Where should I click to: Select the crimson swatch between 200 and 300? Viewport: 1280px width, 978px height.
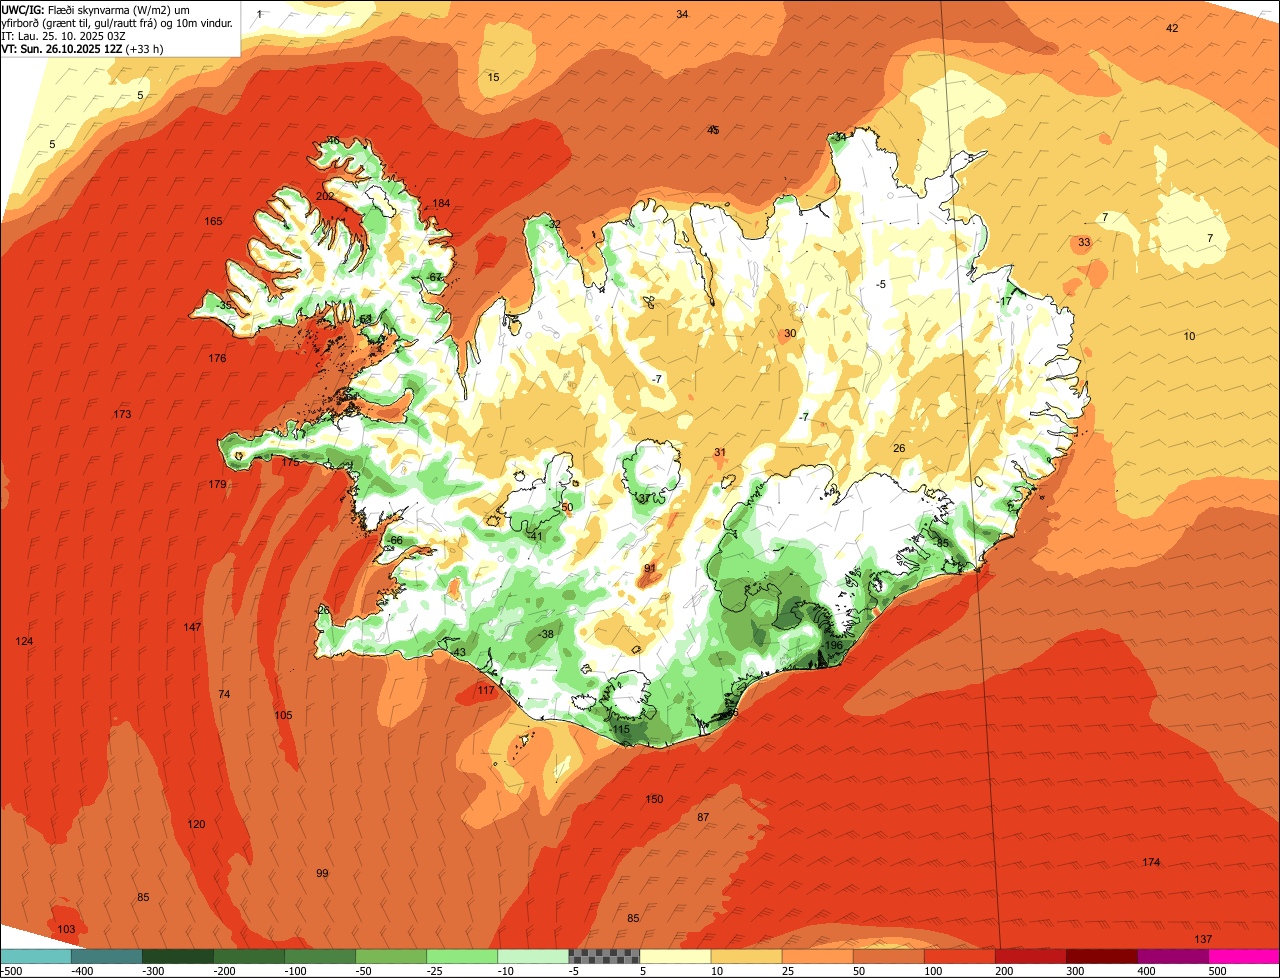pos(1030,956)
